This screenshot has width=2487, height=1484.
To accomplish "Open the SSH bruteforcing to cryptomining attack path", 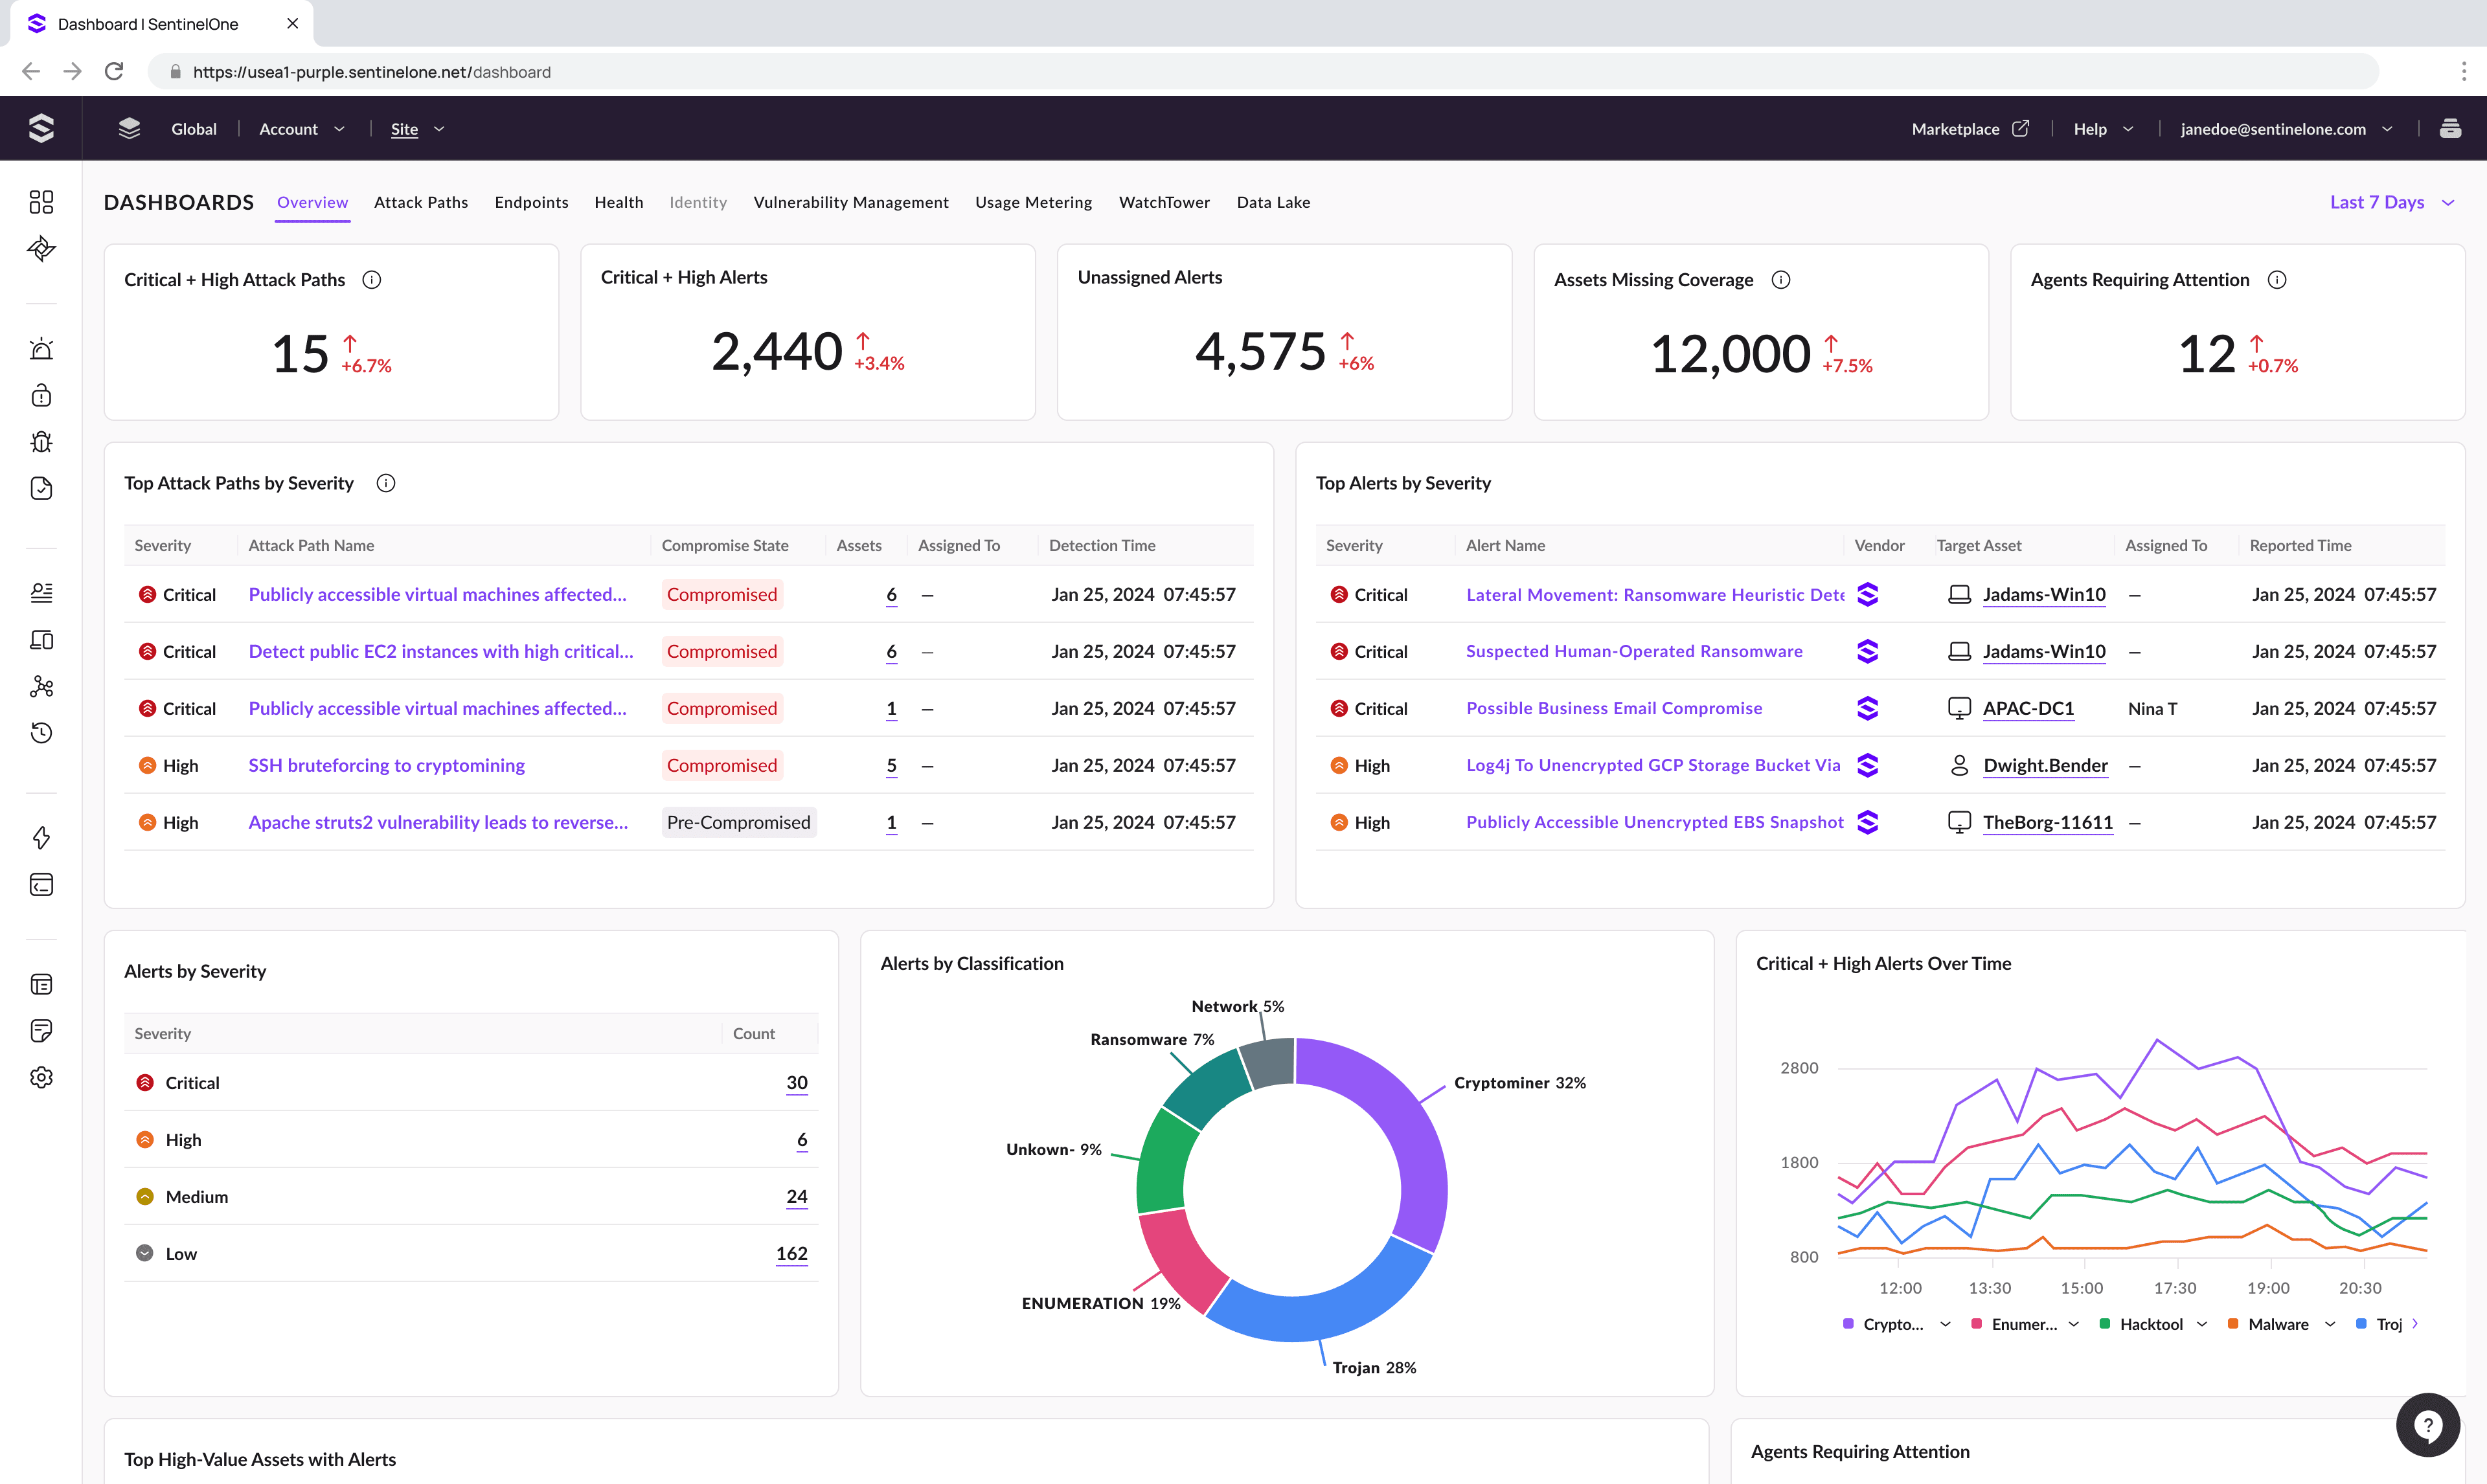I will click(386, 765).
